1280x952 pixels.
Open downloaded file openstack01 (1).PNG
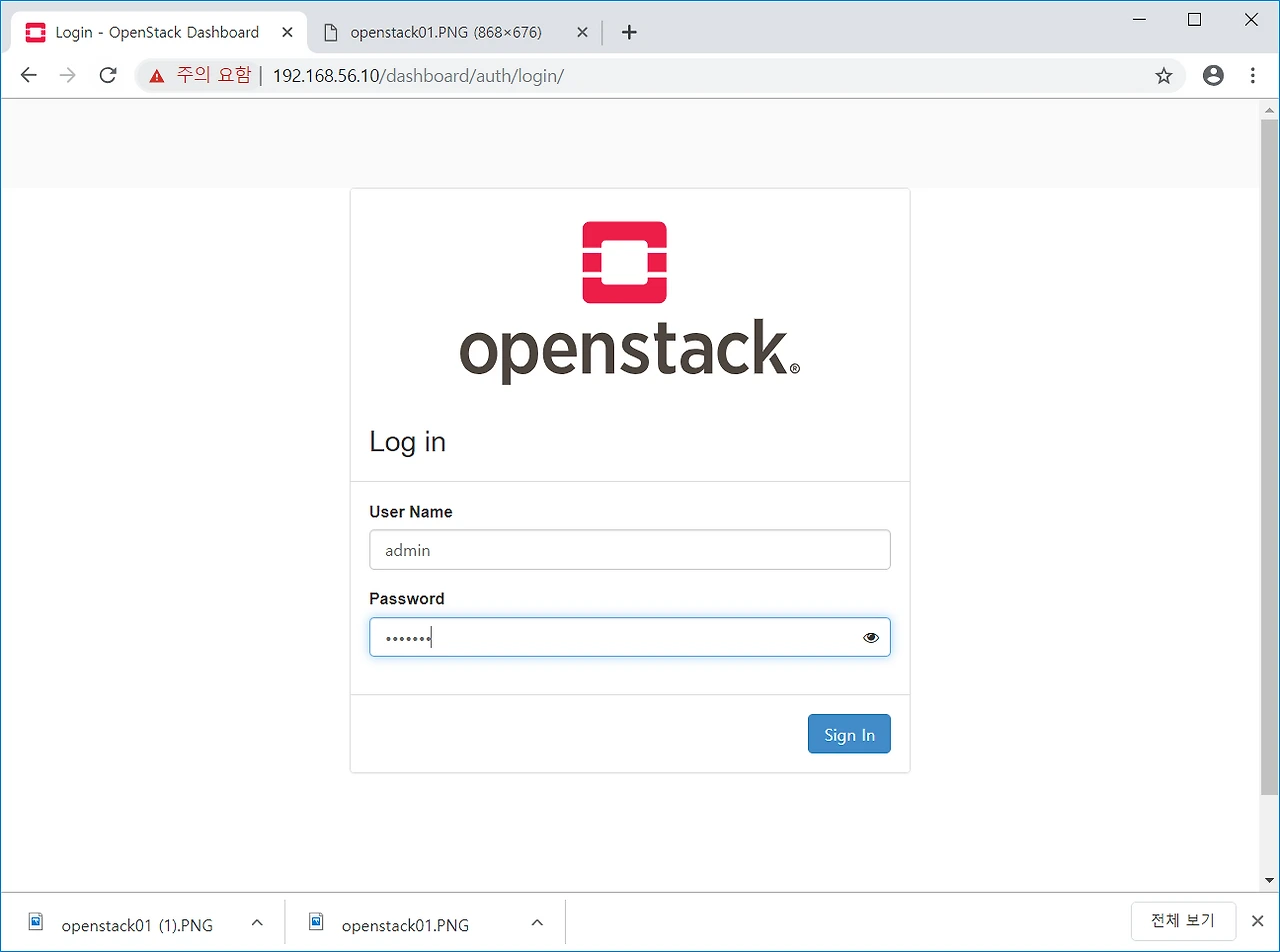click(137, 924)
